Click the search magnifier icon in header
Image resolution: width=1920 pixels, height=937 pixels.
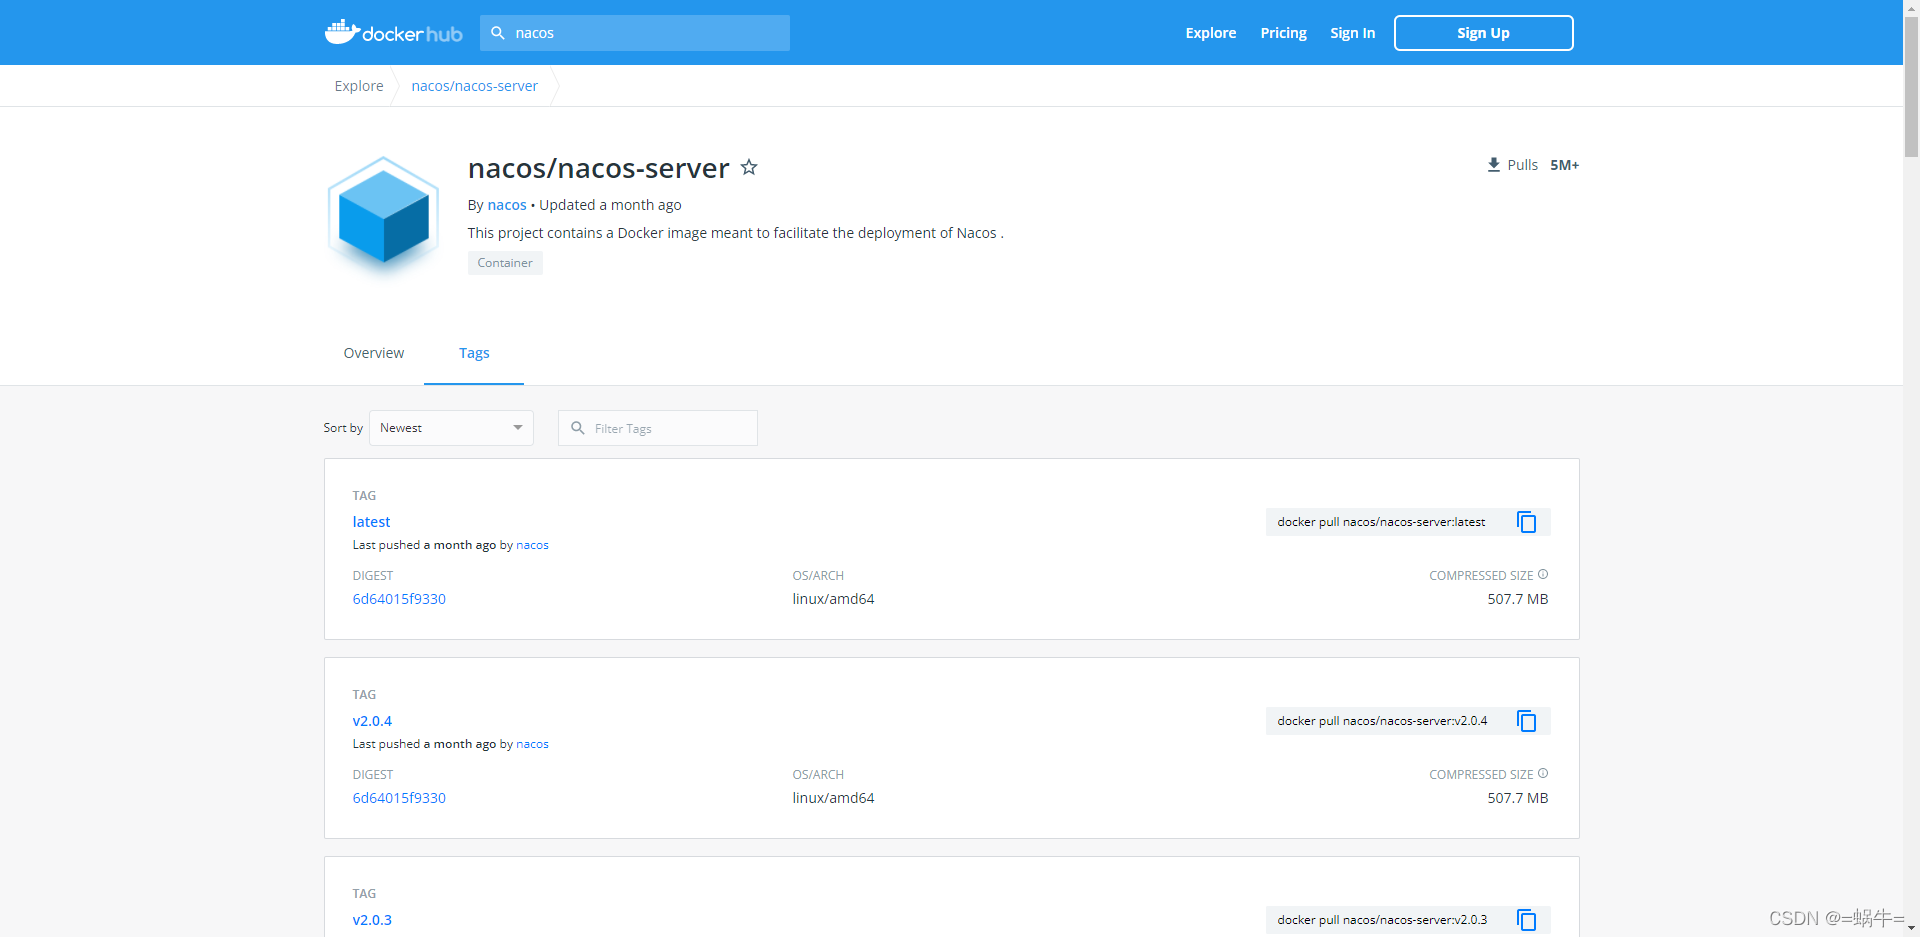tap(498, 33)
